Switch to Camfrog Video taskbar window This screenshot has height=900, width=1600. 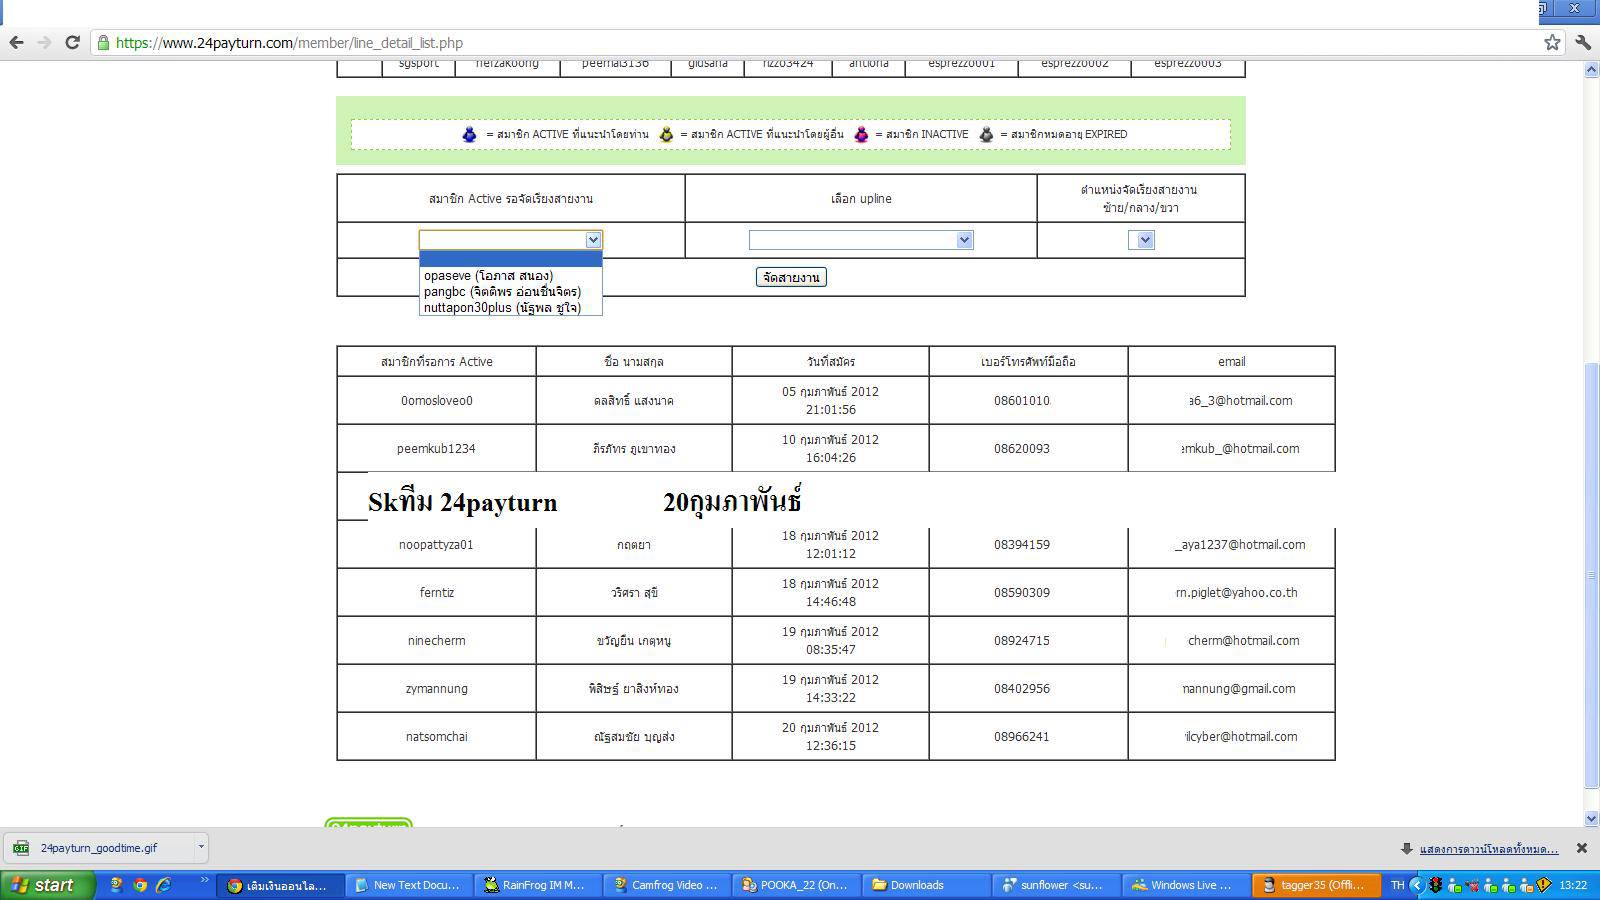[x=666, y=885]
